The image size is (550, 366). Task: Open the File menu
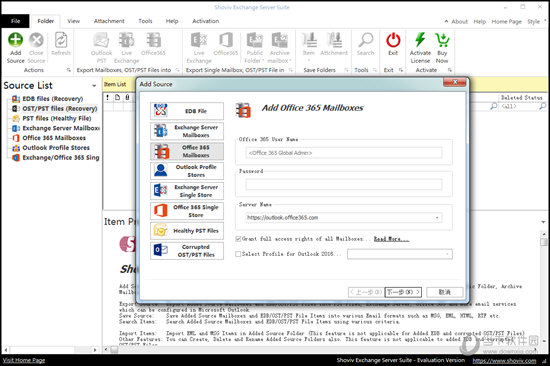(15, 21)
